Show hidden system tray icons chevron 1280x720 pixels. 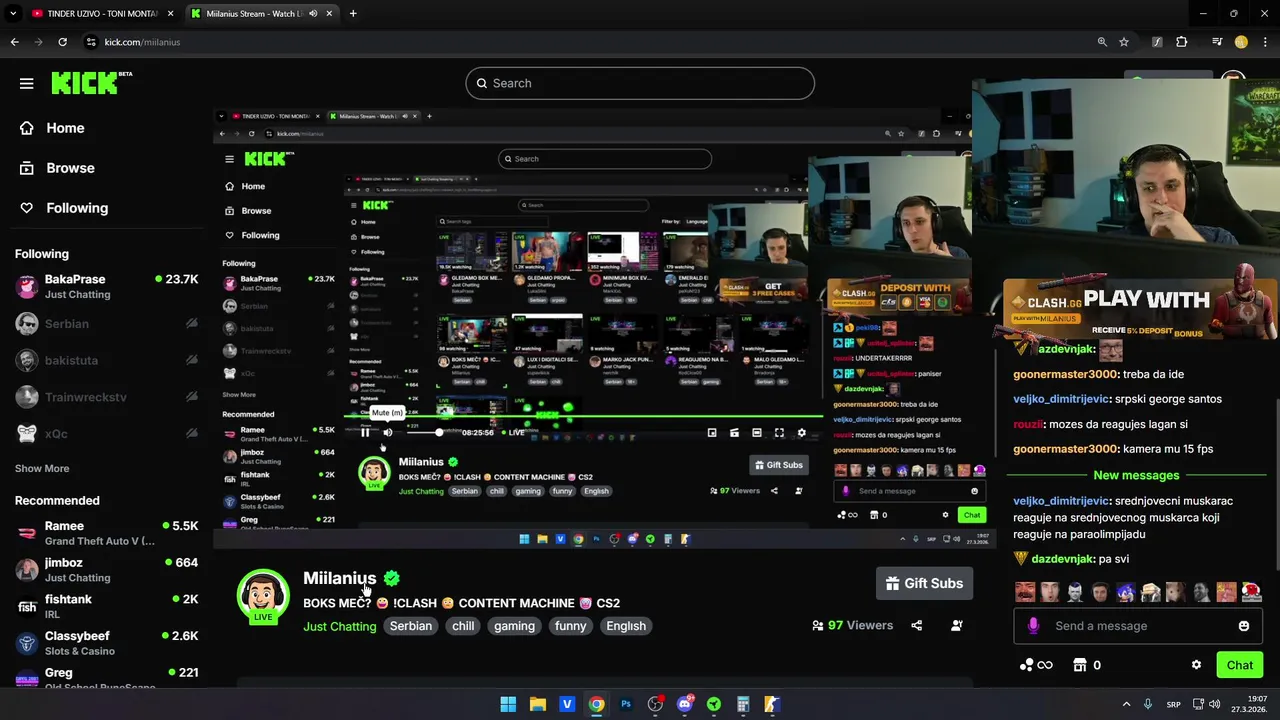(x=1126, y=704)
